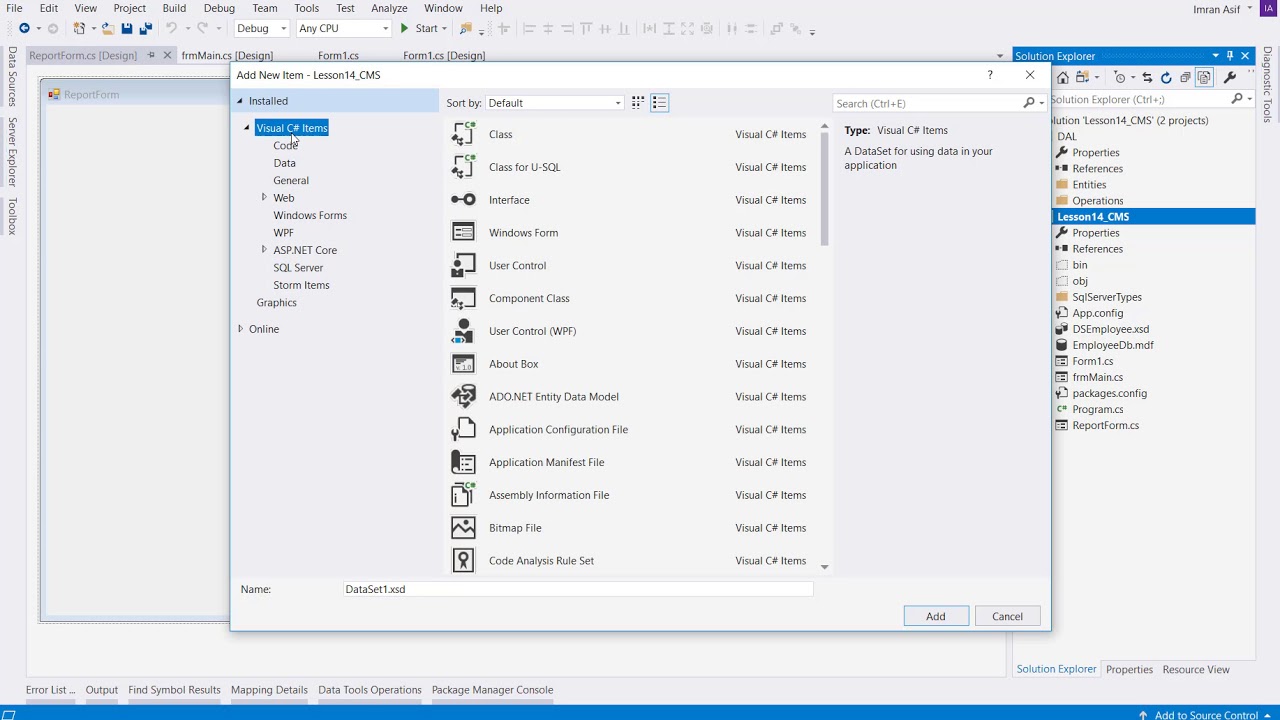
Task: Click the Start debugging play icon
Action: click(404, 28)
